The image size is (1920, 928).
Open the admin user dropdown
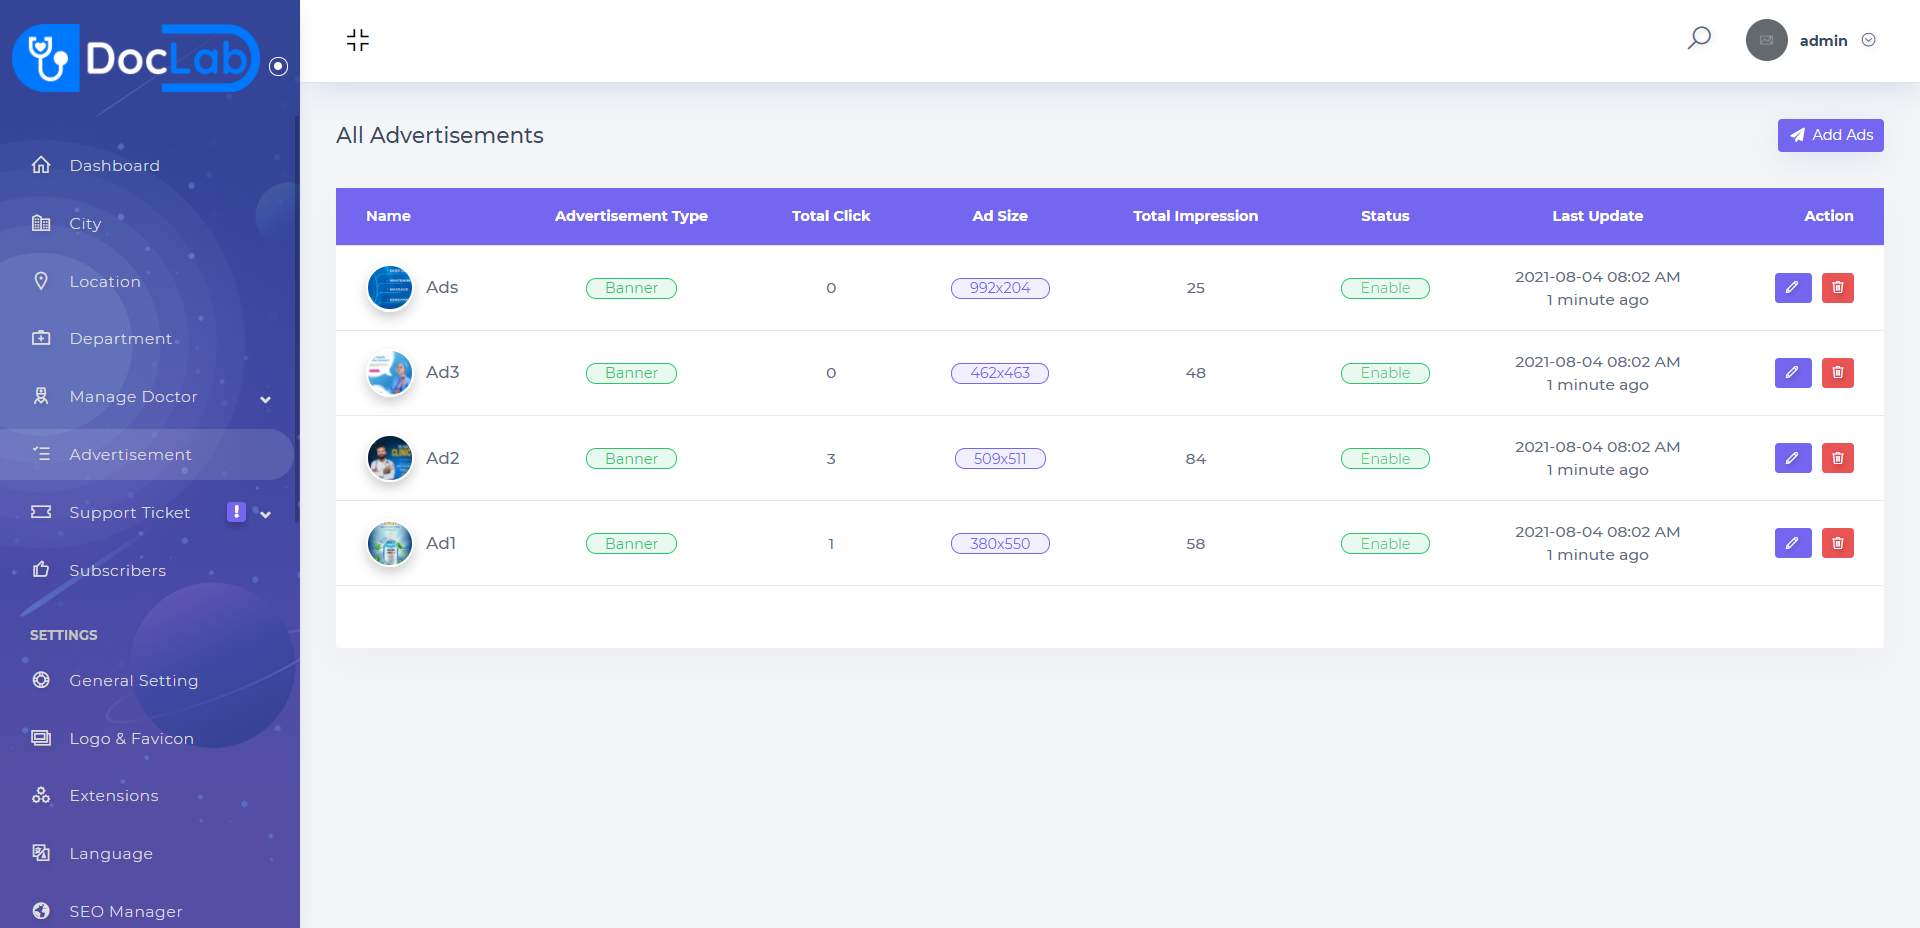pyautogui.click(x=1868, y=40)
